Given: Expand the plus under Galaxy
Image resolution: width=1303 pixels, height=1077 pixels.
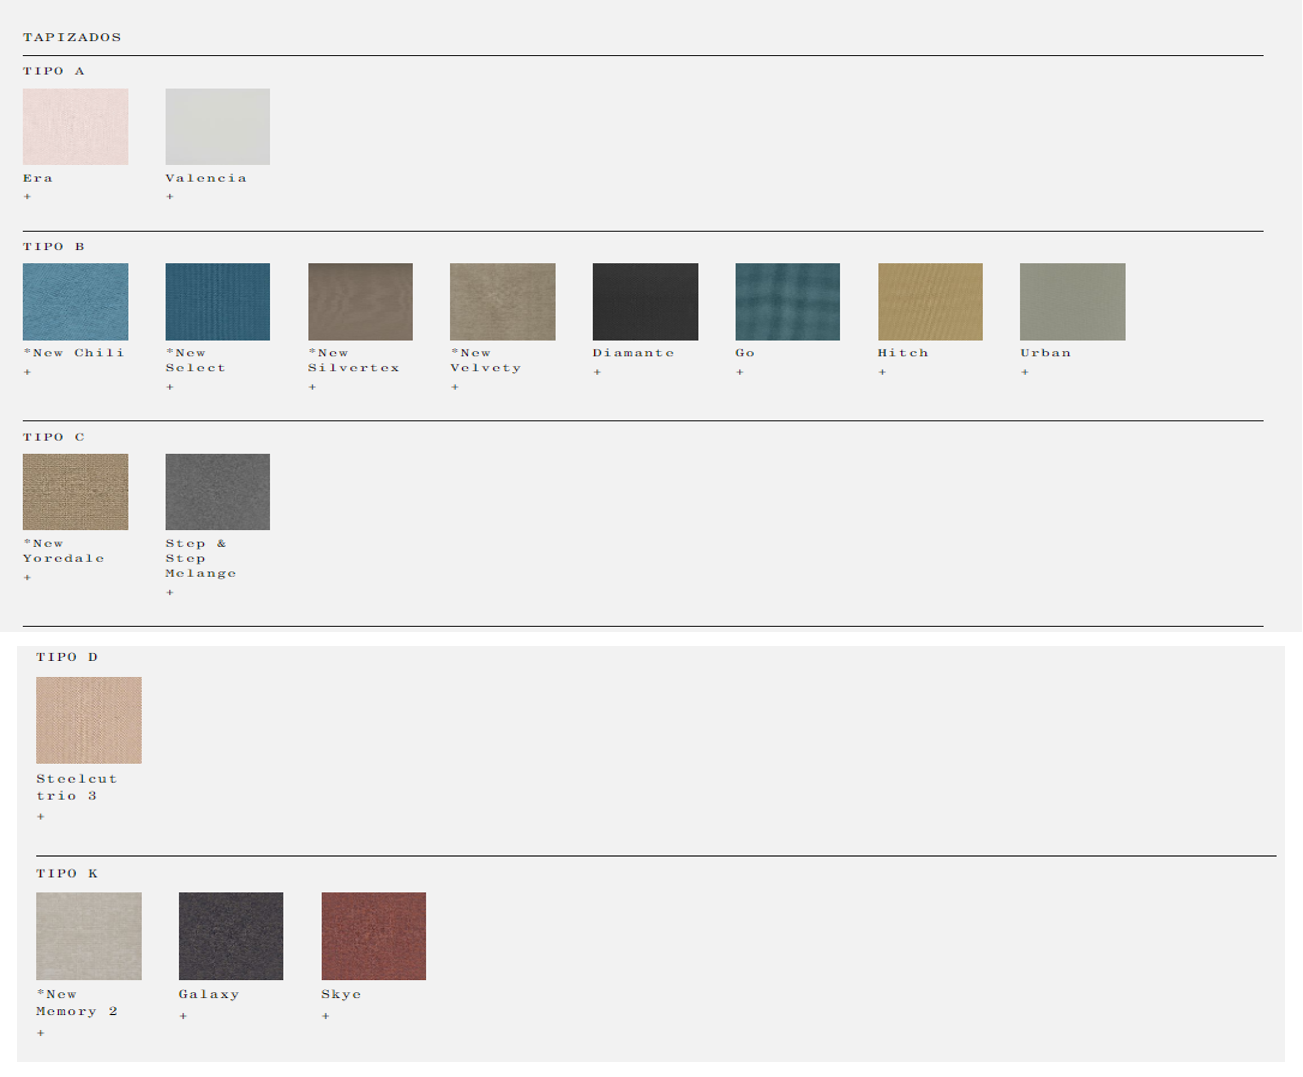Looking at the screenshot, I should pos(183,1016).
